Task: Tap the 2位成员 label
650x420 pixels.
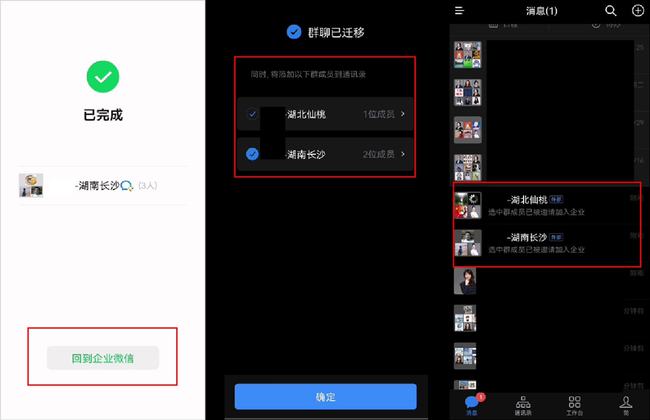Action: (x=378, y=154)
